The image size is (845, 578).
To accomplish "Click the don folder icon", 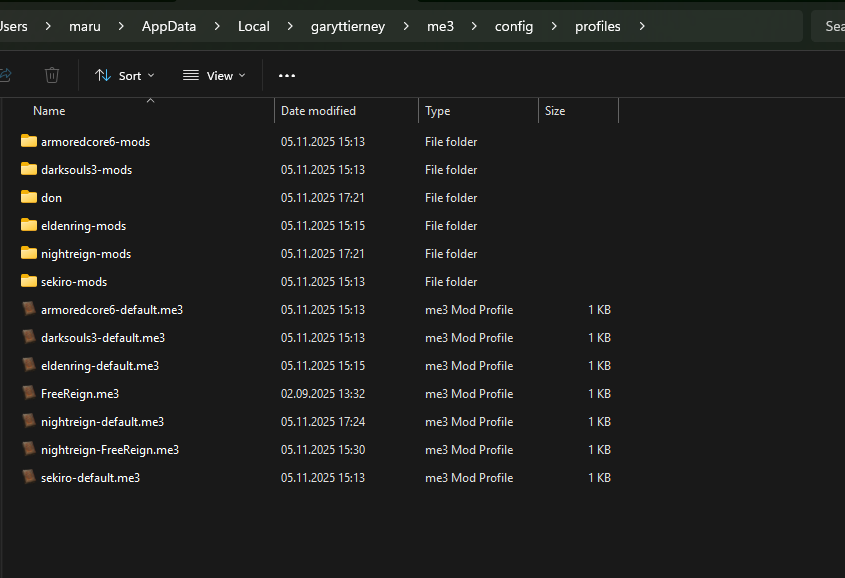I will pos(28,197).
